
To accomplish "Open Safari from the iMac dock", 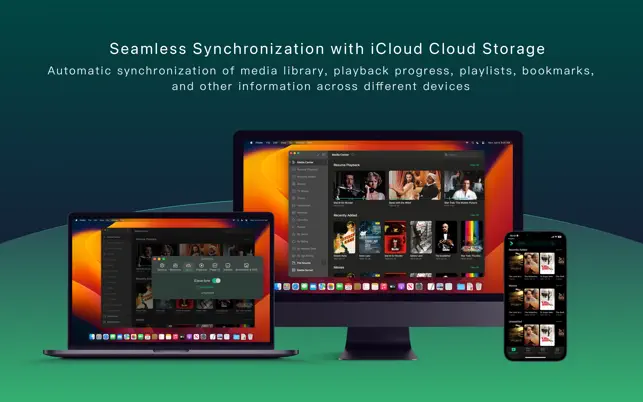I will [295, 286].
